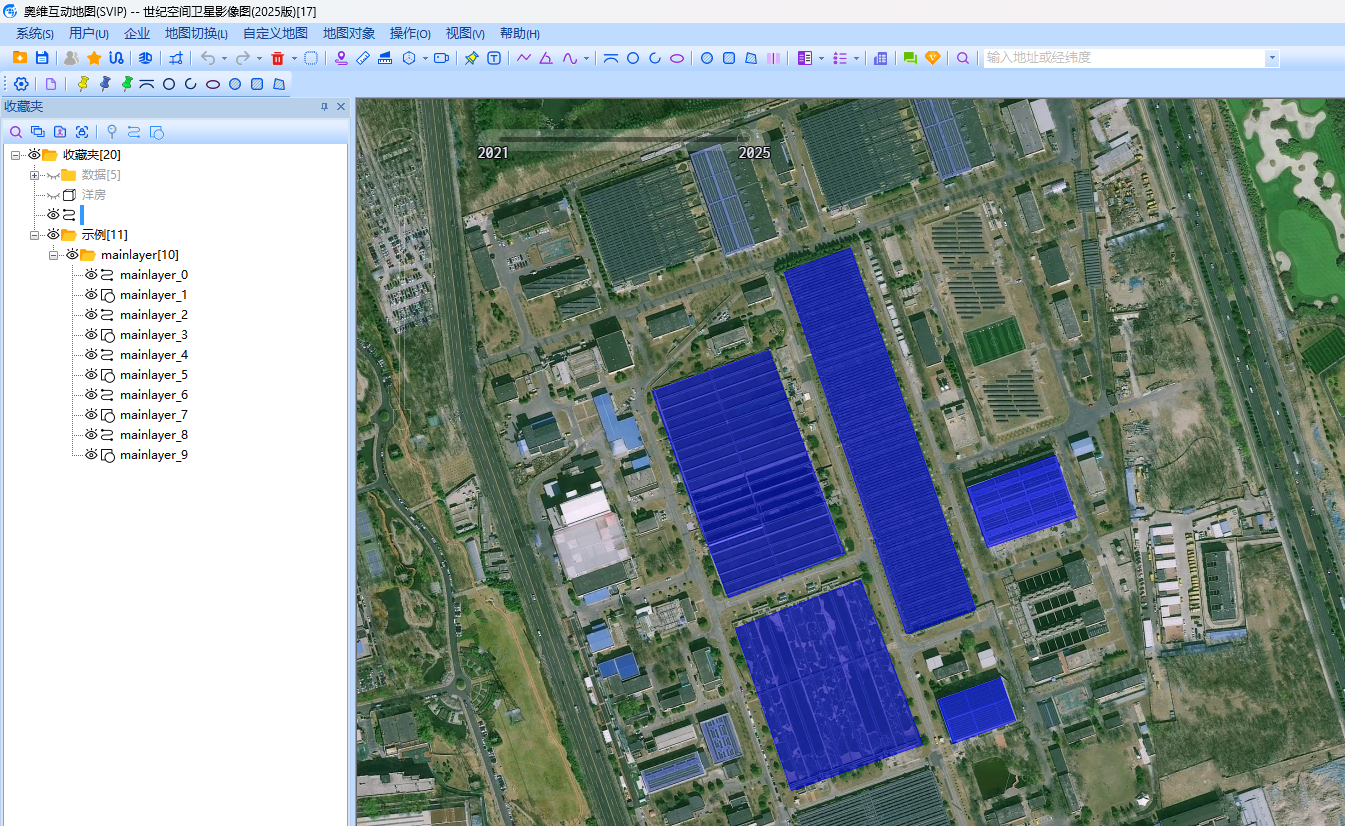Click the orange VIP diamond icon

point(932,58)
